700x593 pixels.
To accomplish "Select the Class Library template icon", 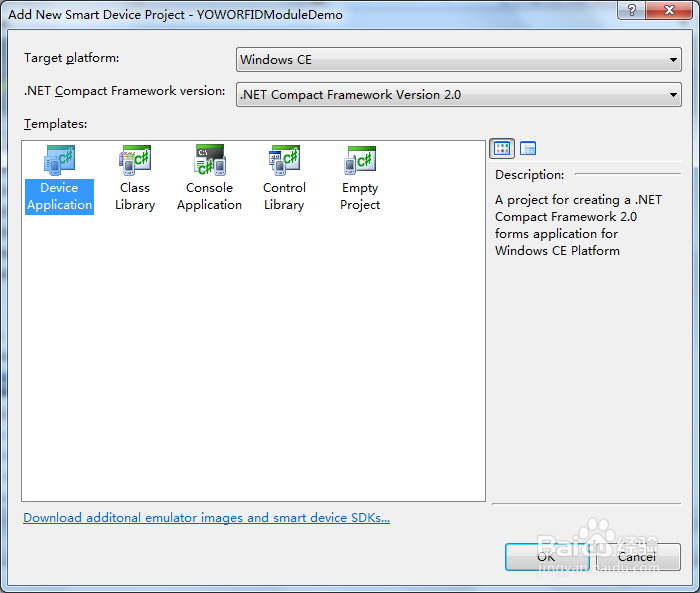I will (135, 161).
